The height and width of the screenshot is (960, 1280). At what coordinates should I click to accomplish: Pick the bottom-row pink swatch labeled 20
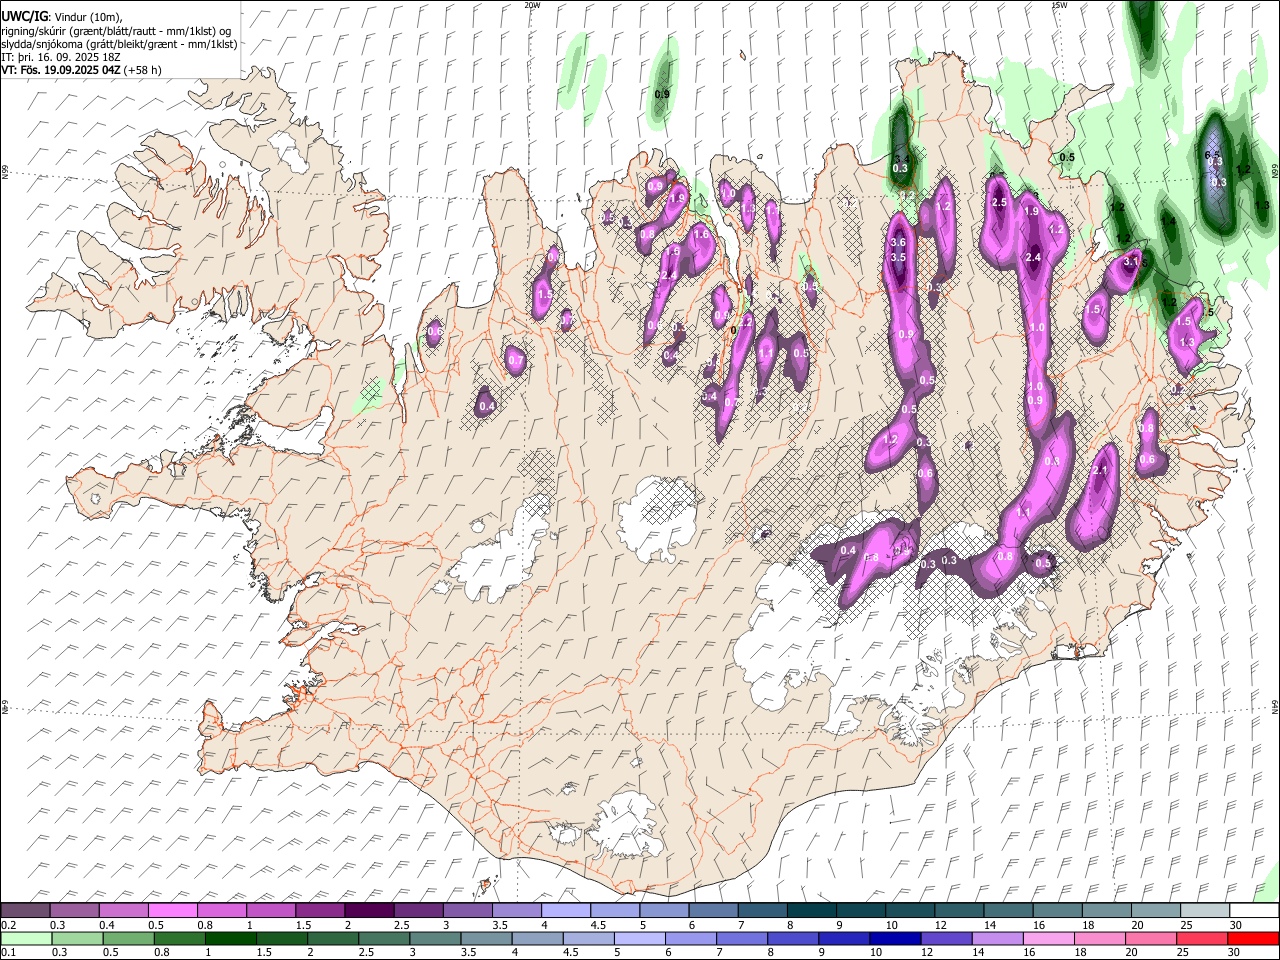(x=1151, y=939)
